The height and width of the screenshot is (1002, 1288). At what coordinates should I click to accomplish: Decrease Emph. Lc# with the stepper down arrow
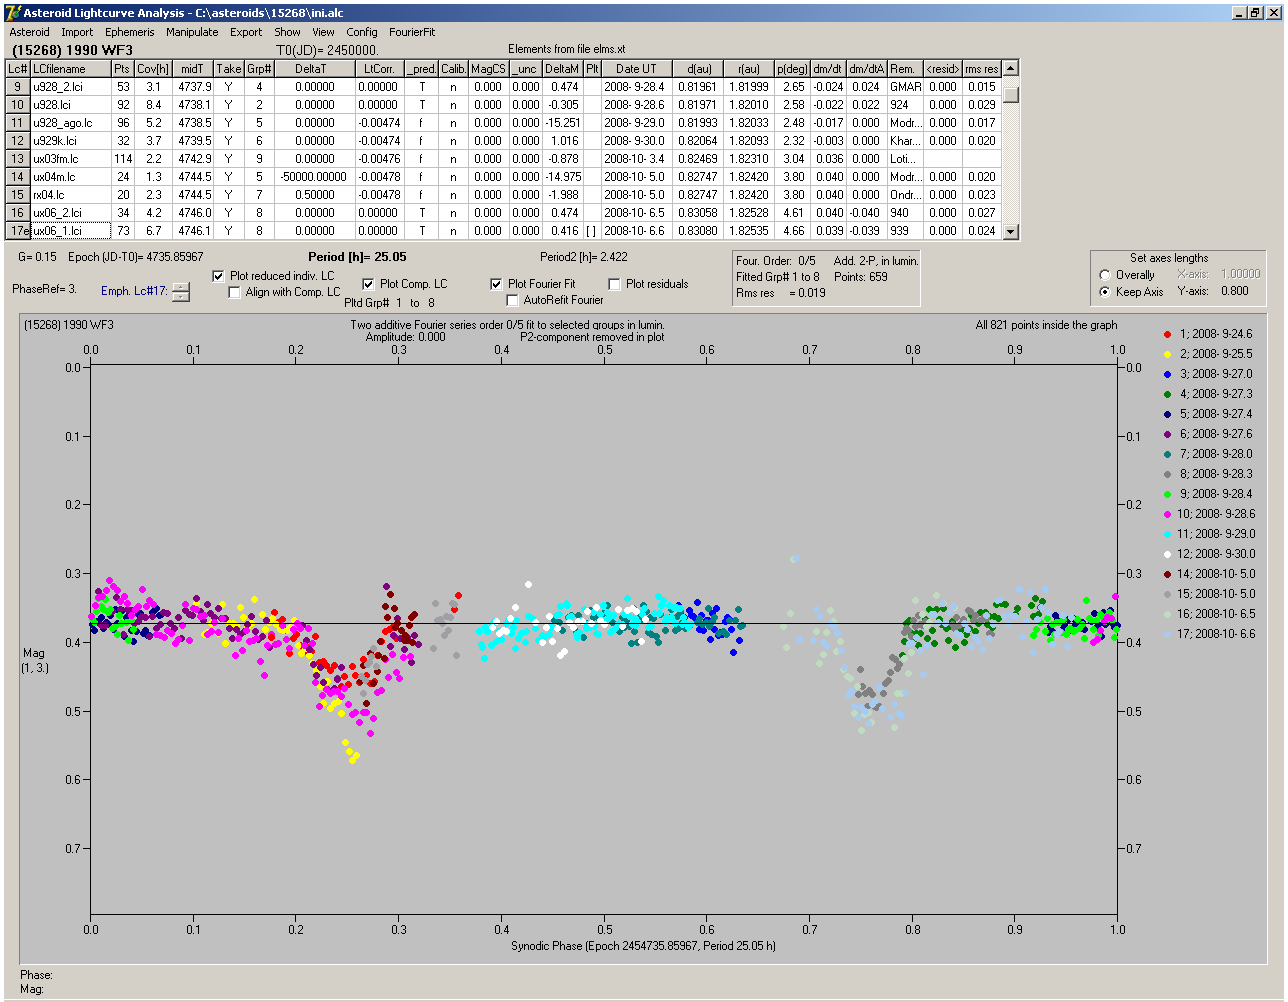point(180,296)
